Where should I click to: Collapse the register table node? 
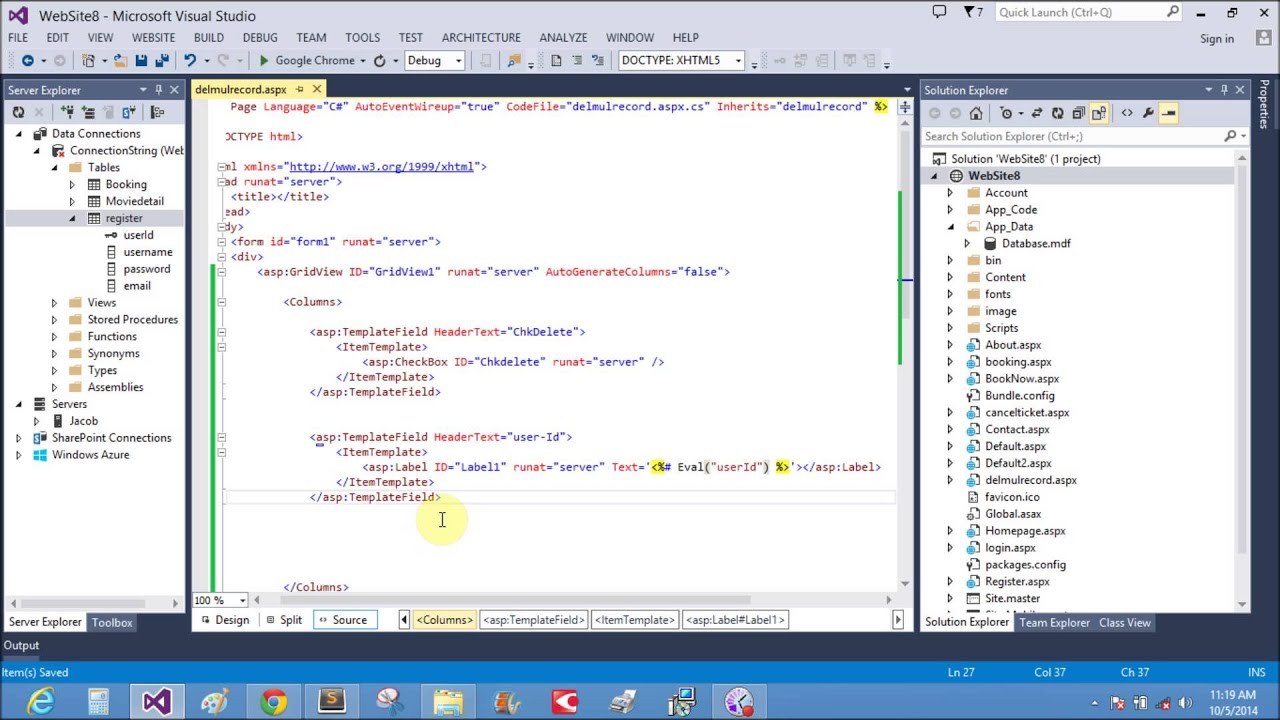point(71,219)
